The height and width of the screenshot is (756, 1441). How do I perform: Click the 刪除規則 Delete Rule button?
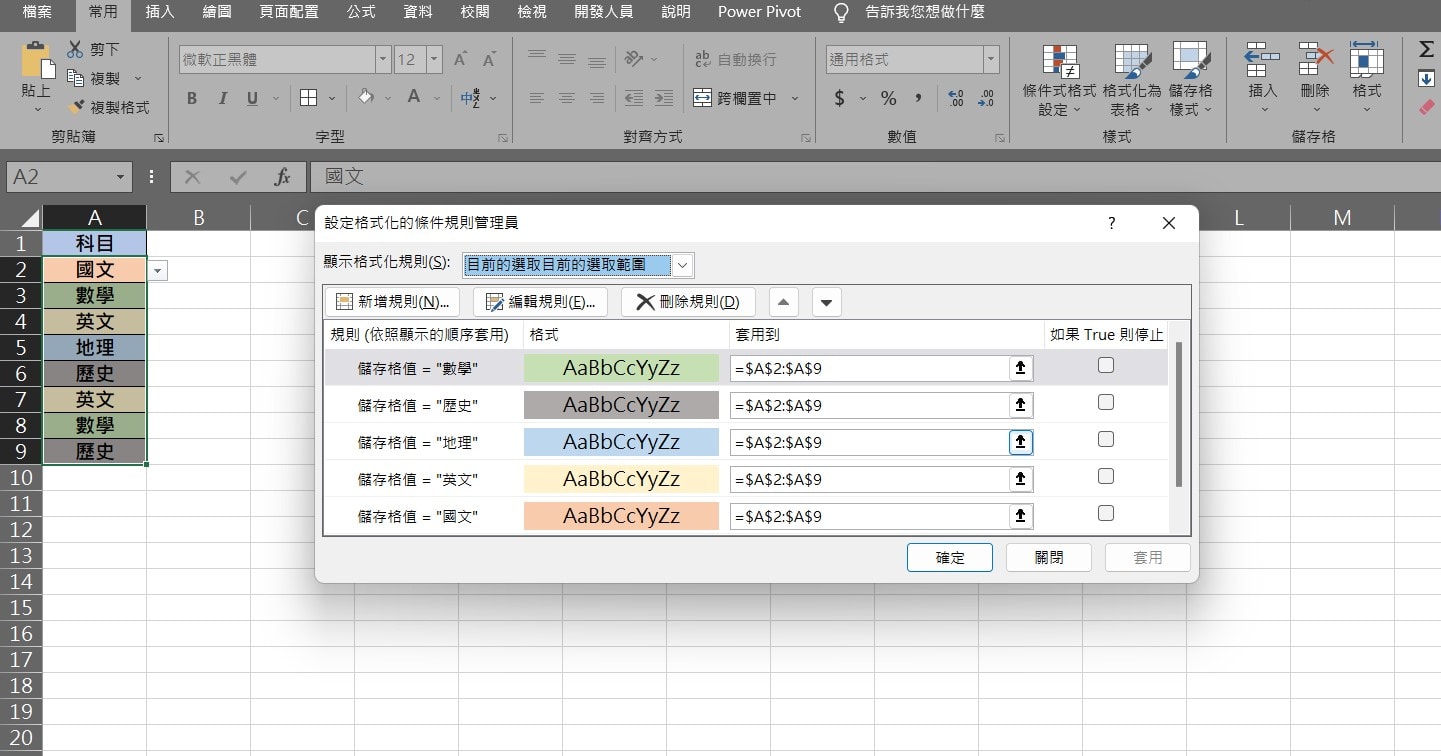pyautogui.click(x=688, y=302)
